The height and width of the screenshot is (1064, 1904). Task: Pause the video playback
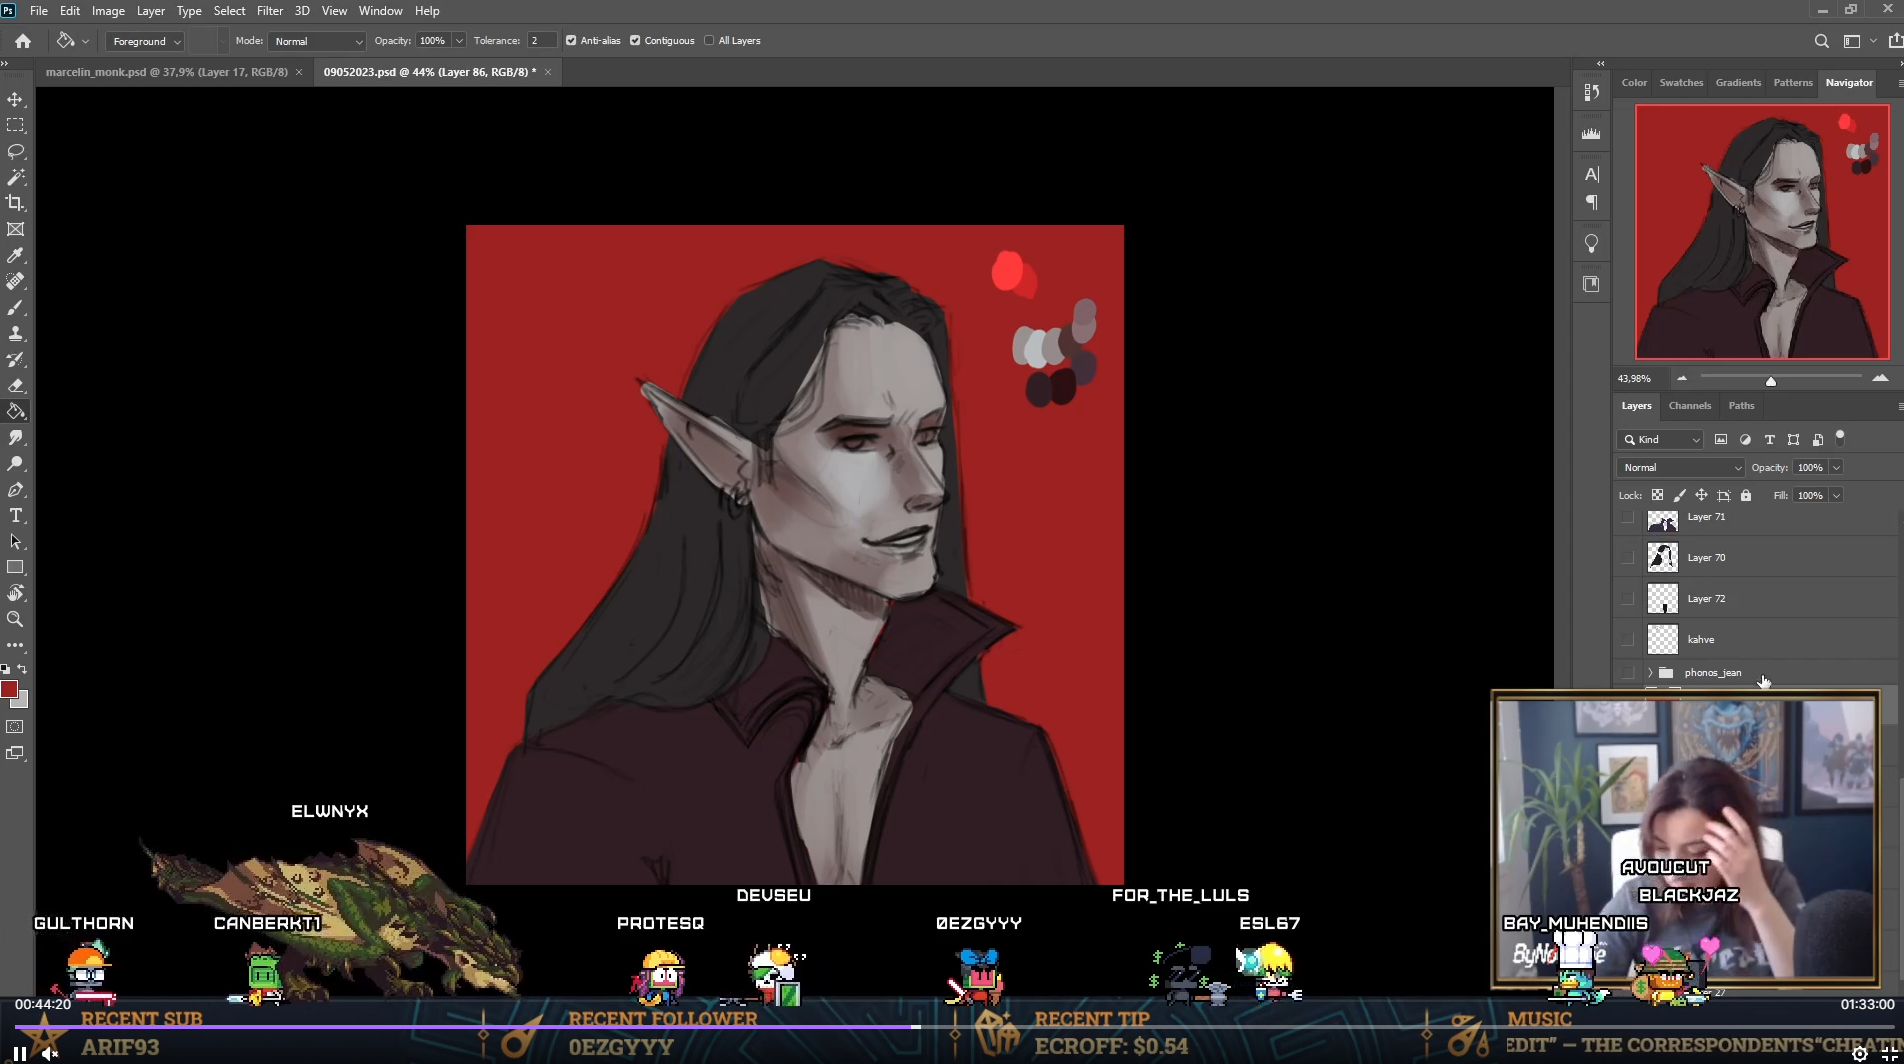[20, 1053]
